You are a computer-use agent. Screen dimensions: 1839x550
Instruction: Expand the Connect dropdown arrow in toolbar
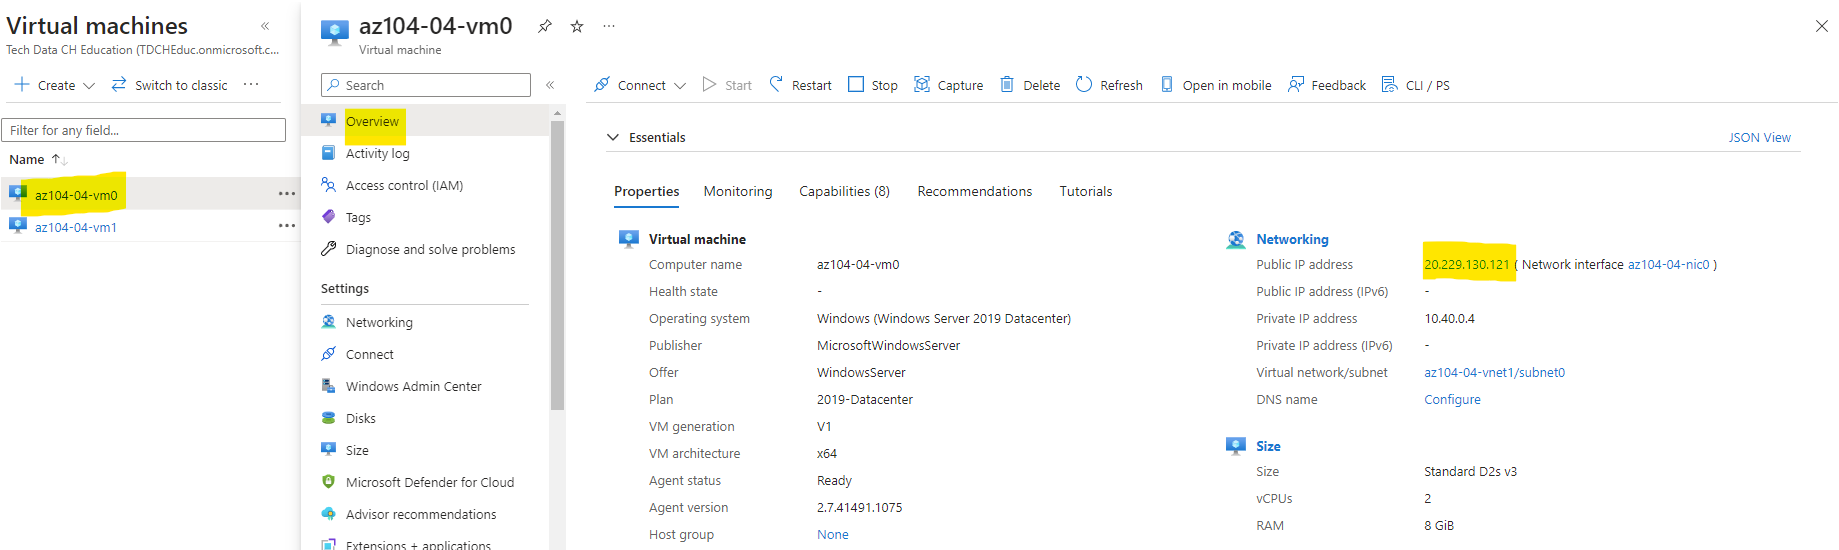pyautogui.click(x=680, y=86)
